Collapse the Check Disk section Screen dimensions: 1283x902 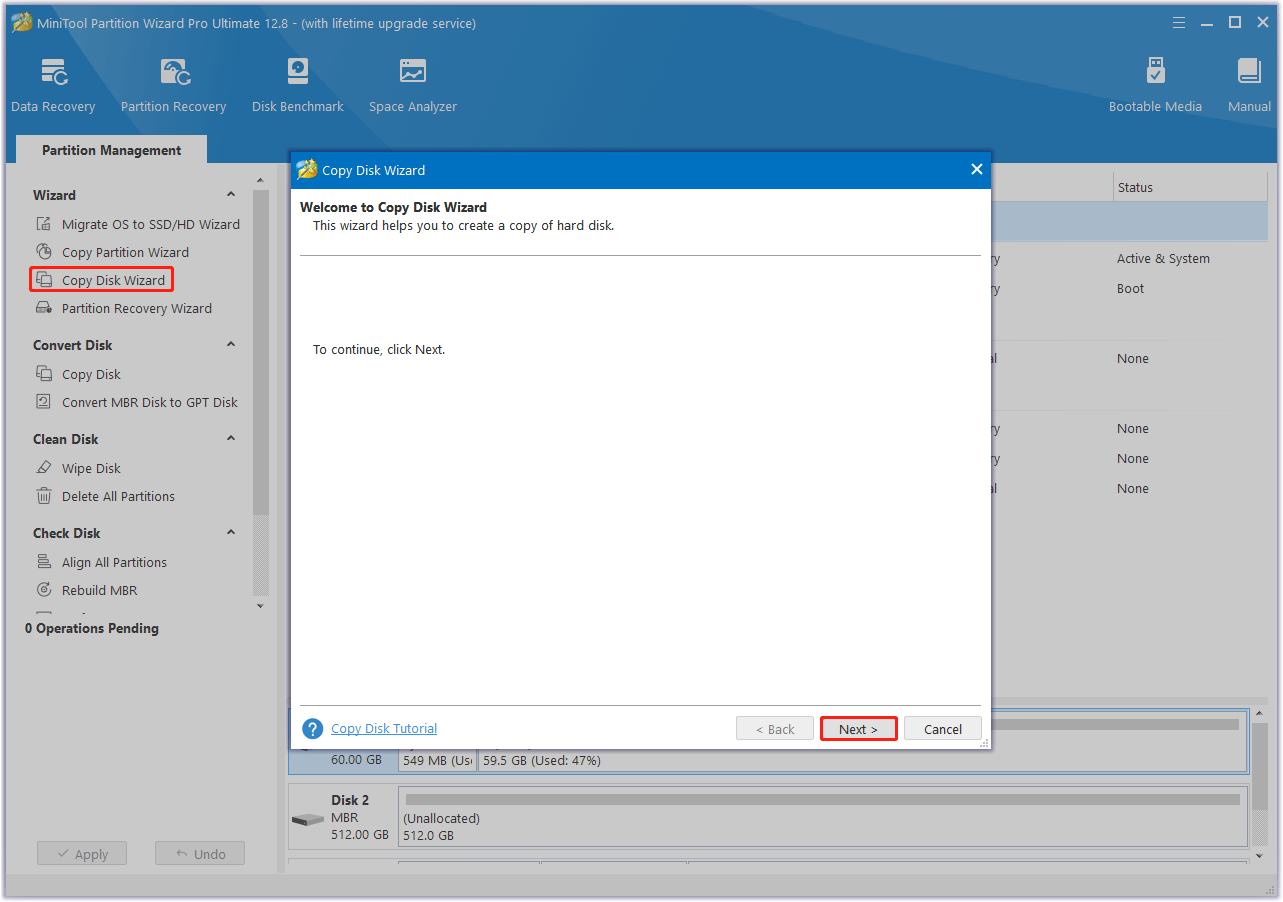point(231,533)
